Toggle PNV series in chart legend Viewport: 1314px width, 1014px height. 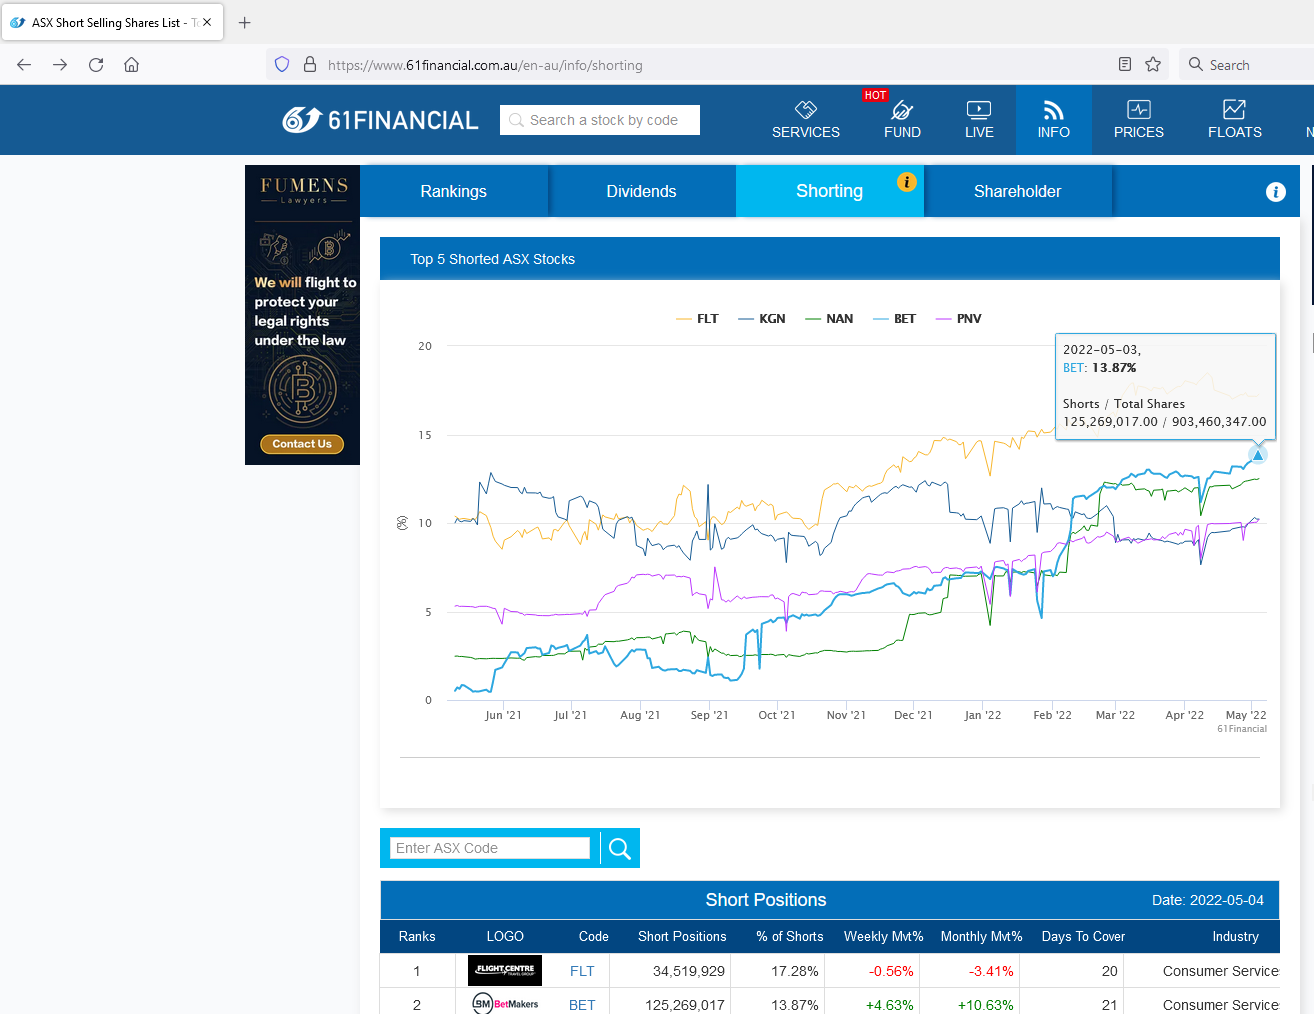(959, 319)
